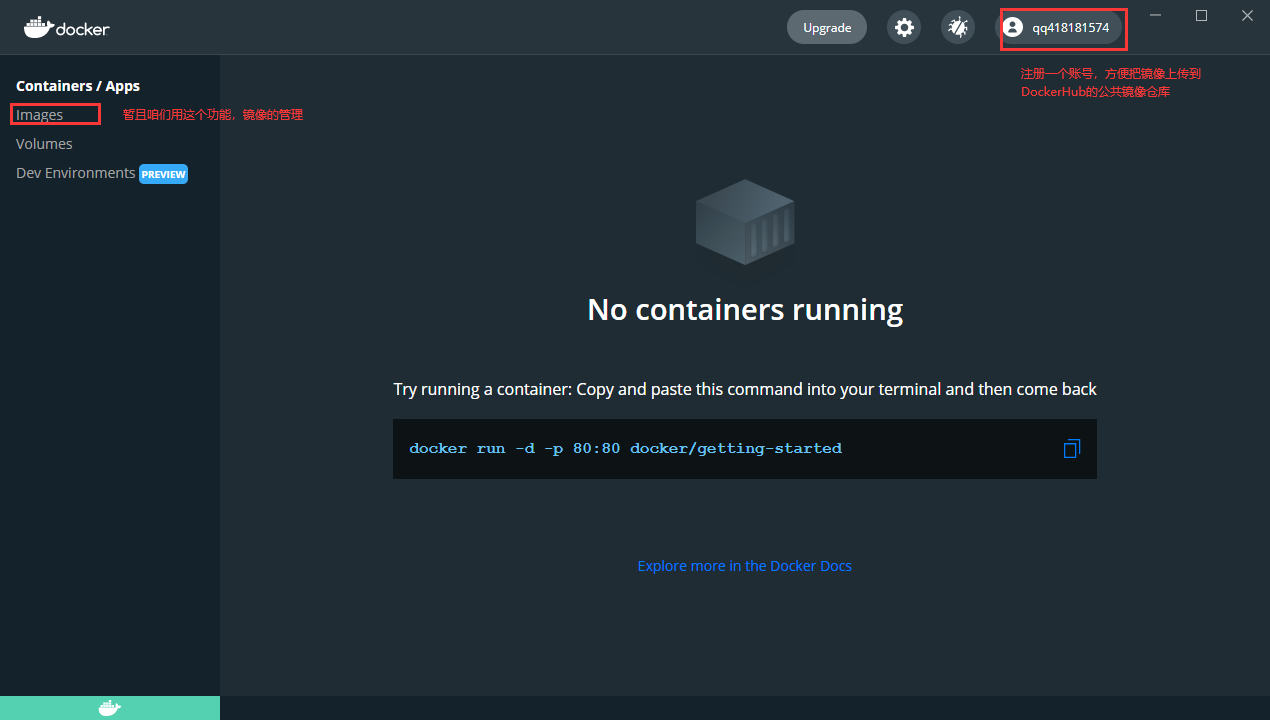Click the docker run command text
The height and width of the screenshot is (720, 1270).
[x=626, y=448]
